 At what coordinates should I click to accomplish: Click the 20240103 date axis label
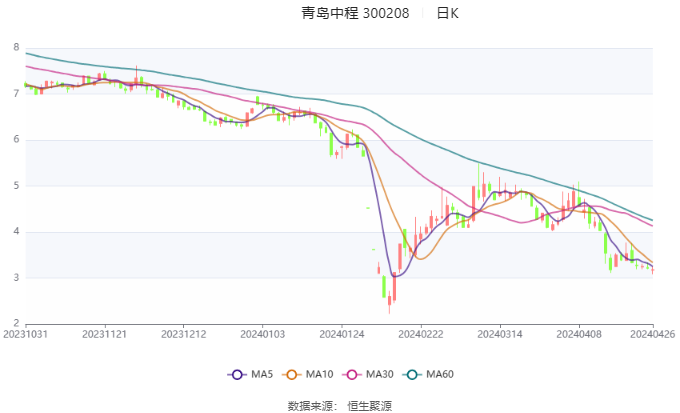262,334
